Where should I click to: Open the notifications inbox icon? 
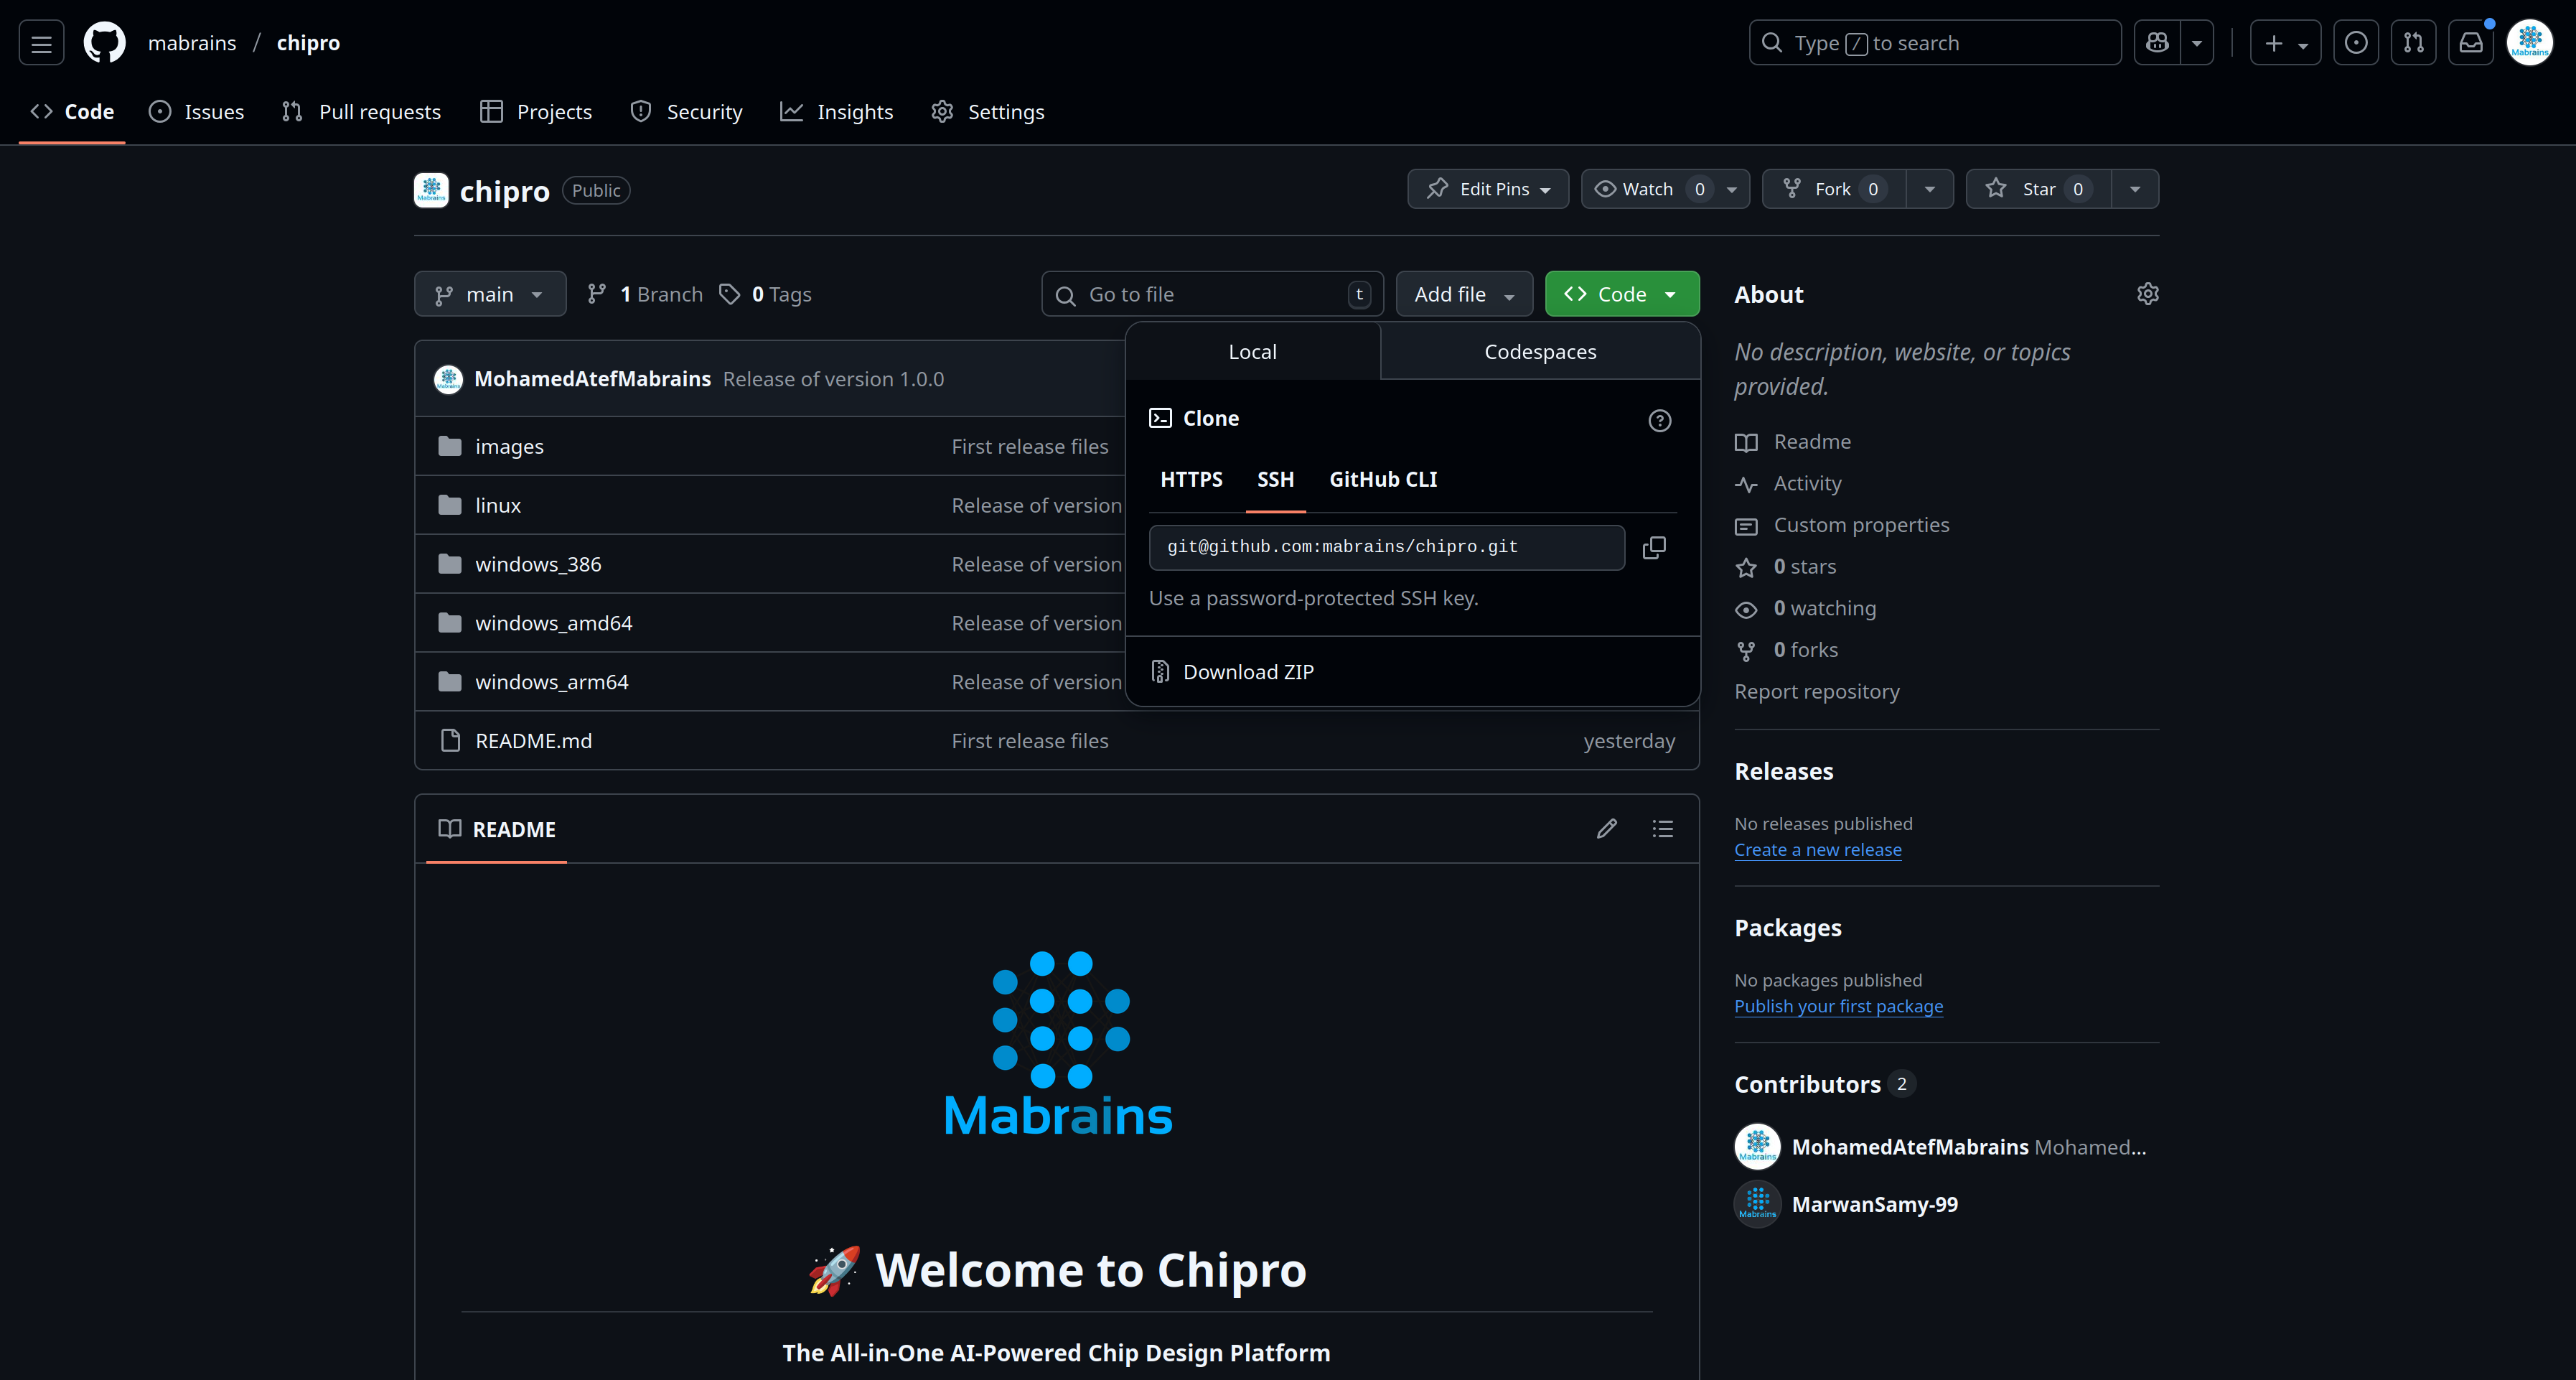point(2471,42)
